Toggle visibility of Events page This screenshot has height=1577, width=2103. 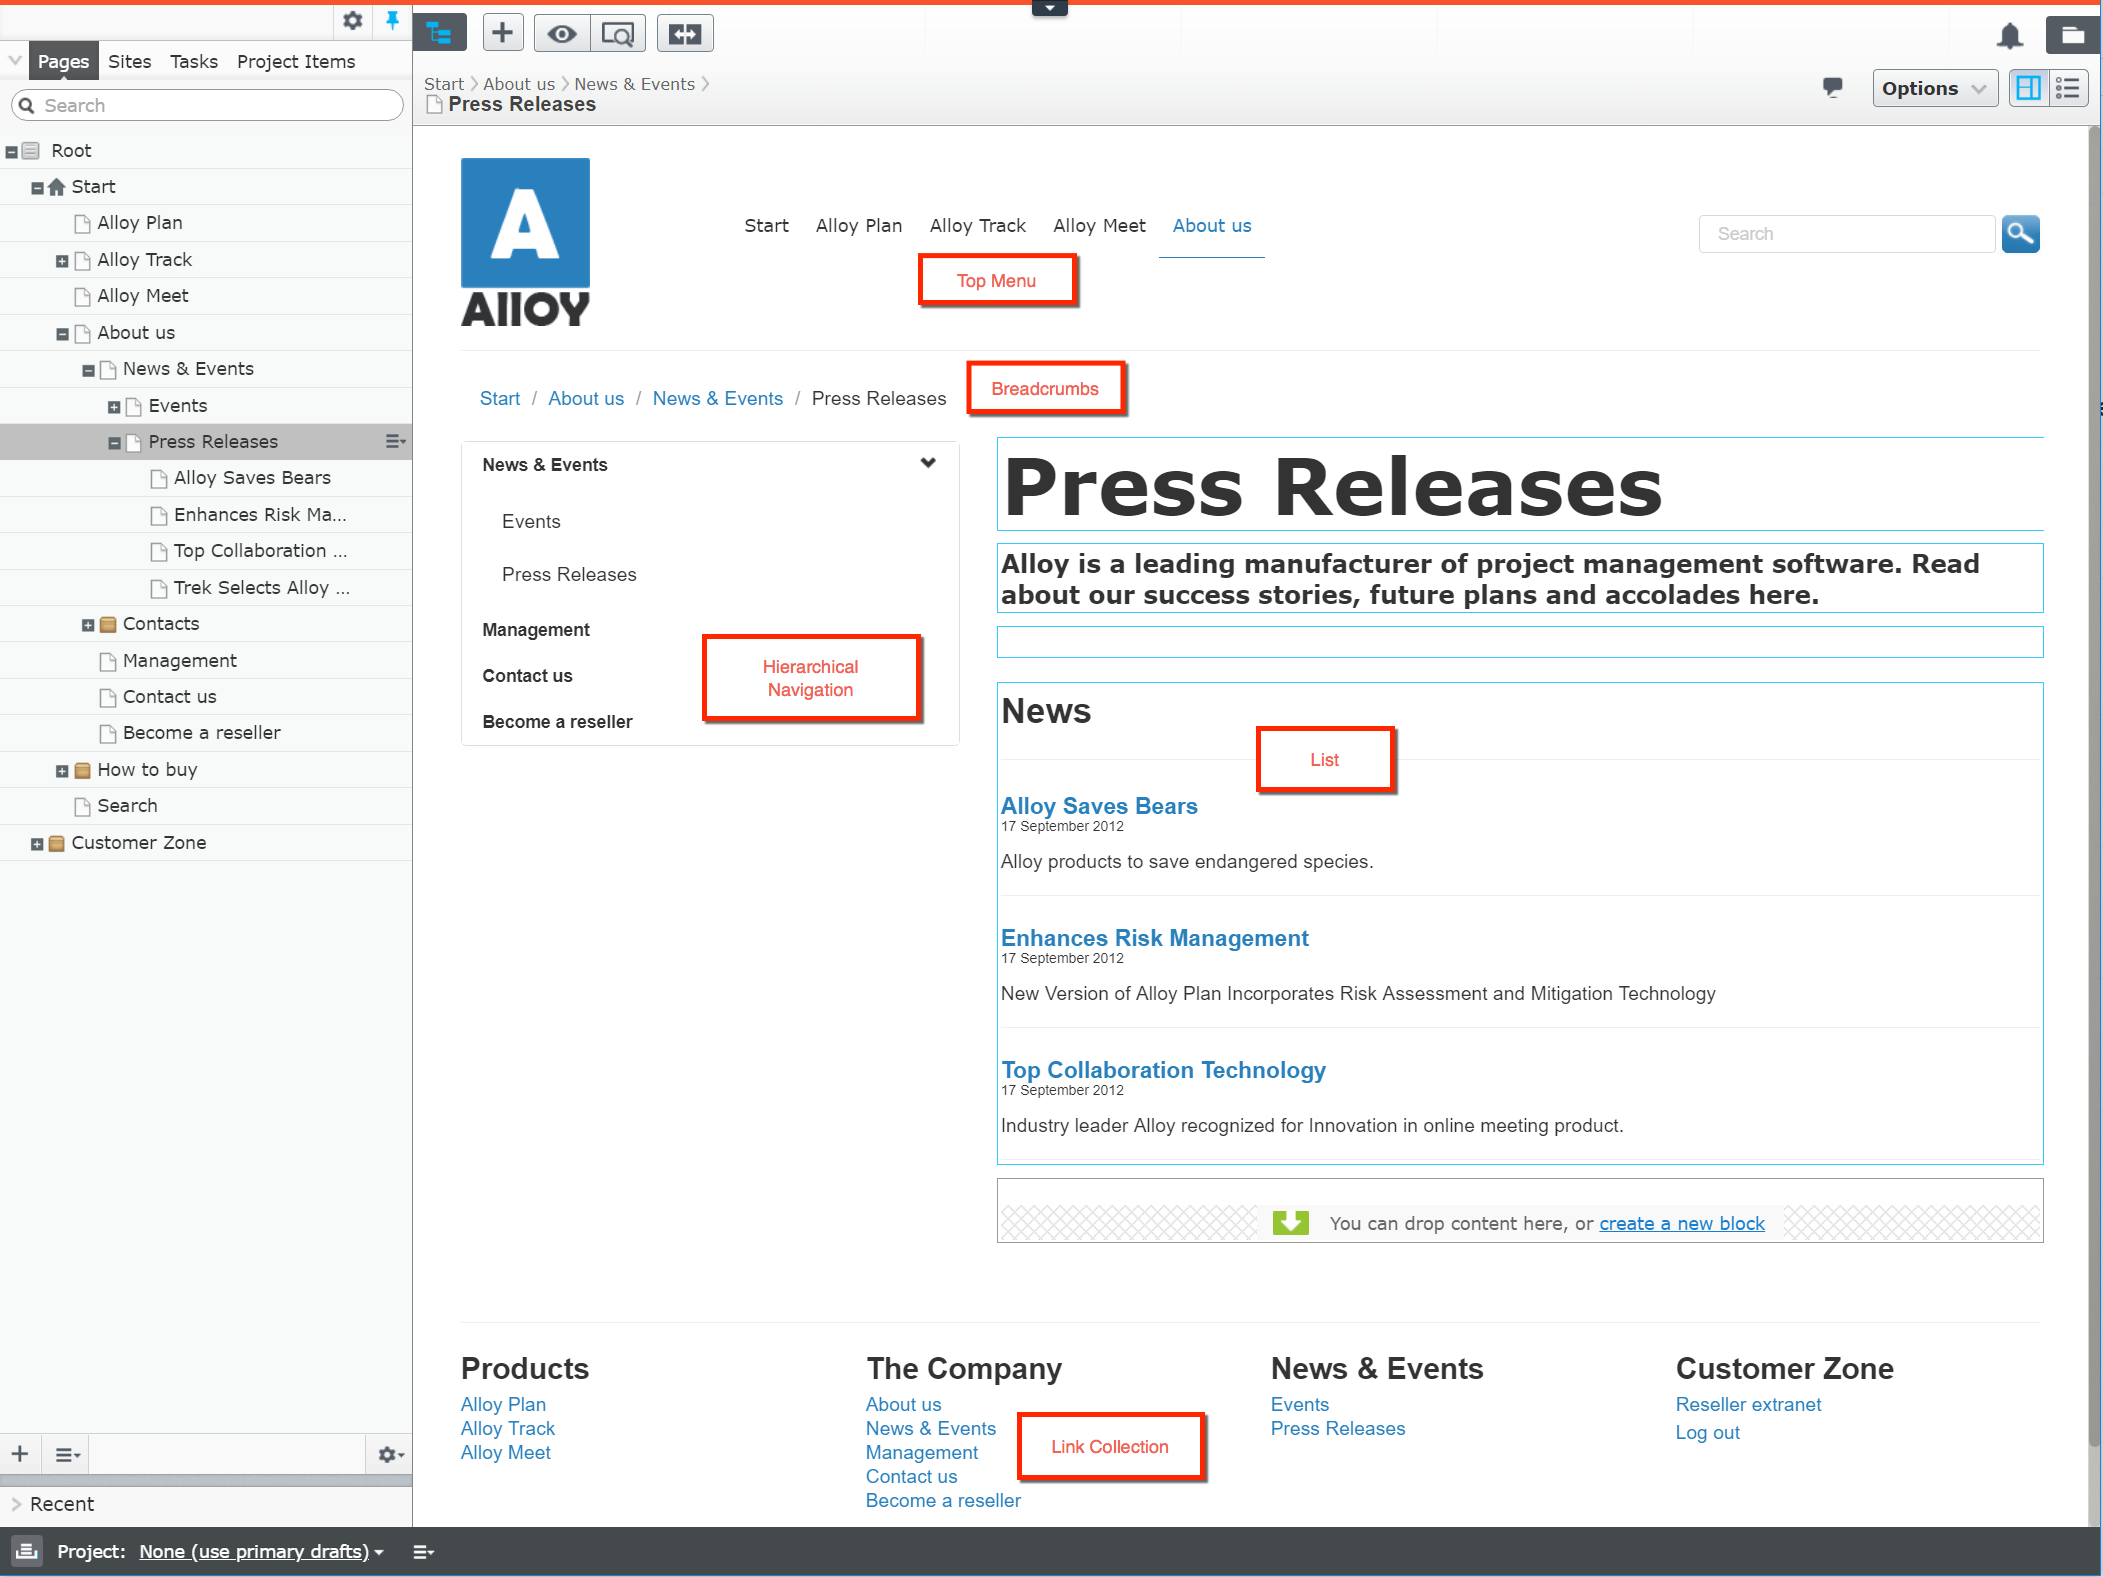(114, 404)
